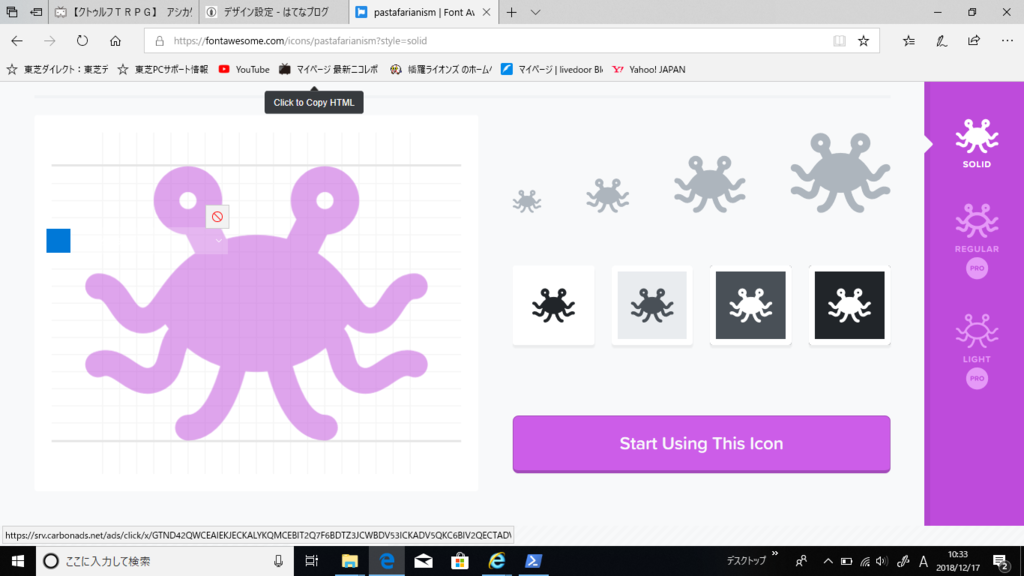Open the YouTube bookmark
1024x576 pixels.
244,69
